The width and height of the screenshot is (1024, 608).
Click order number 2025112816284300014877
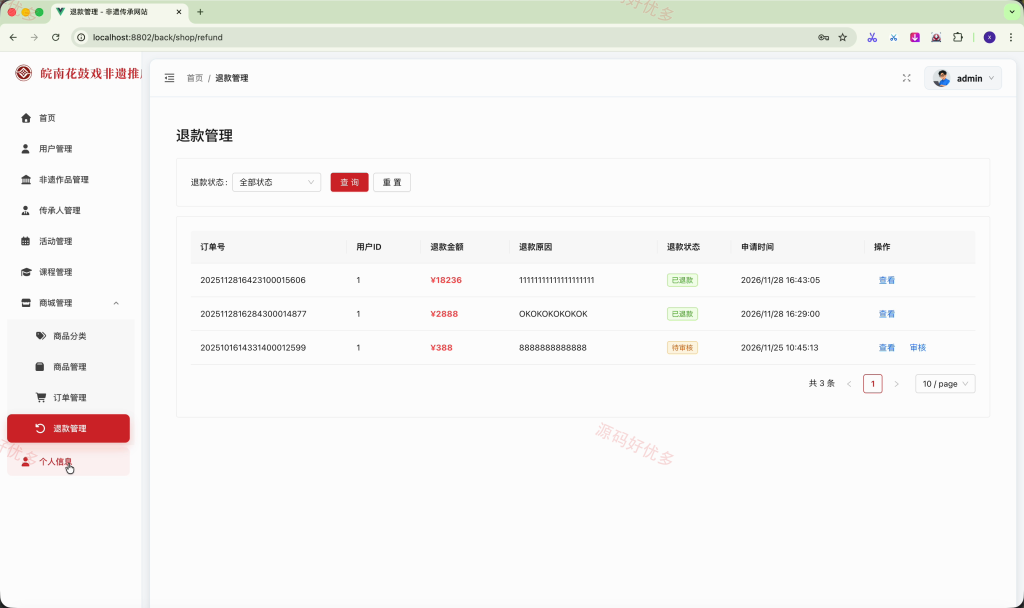(253, 314)
